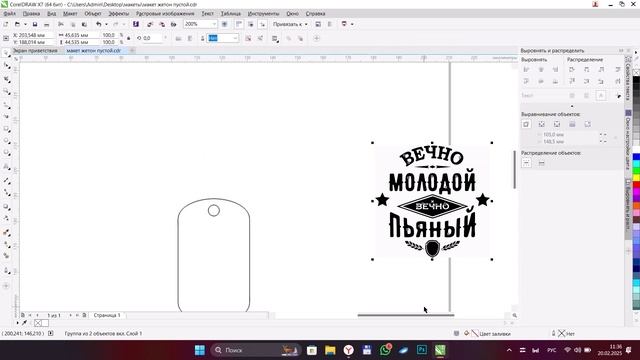Pick the red swatch in color palette
The width and height of the screenshot is (640, 360).
pos(636,185)
